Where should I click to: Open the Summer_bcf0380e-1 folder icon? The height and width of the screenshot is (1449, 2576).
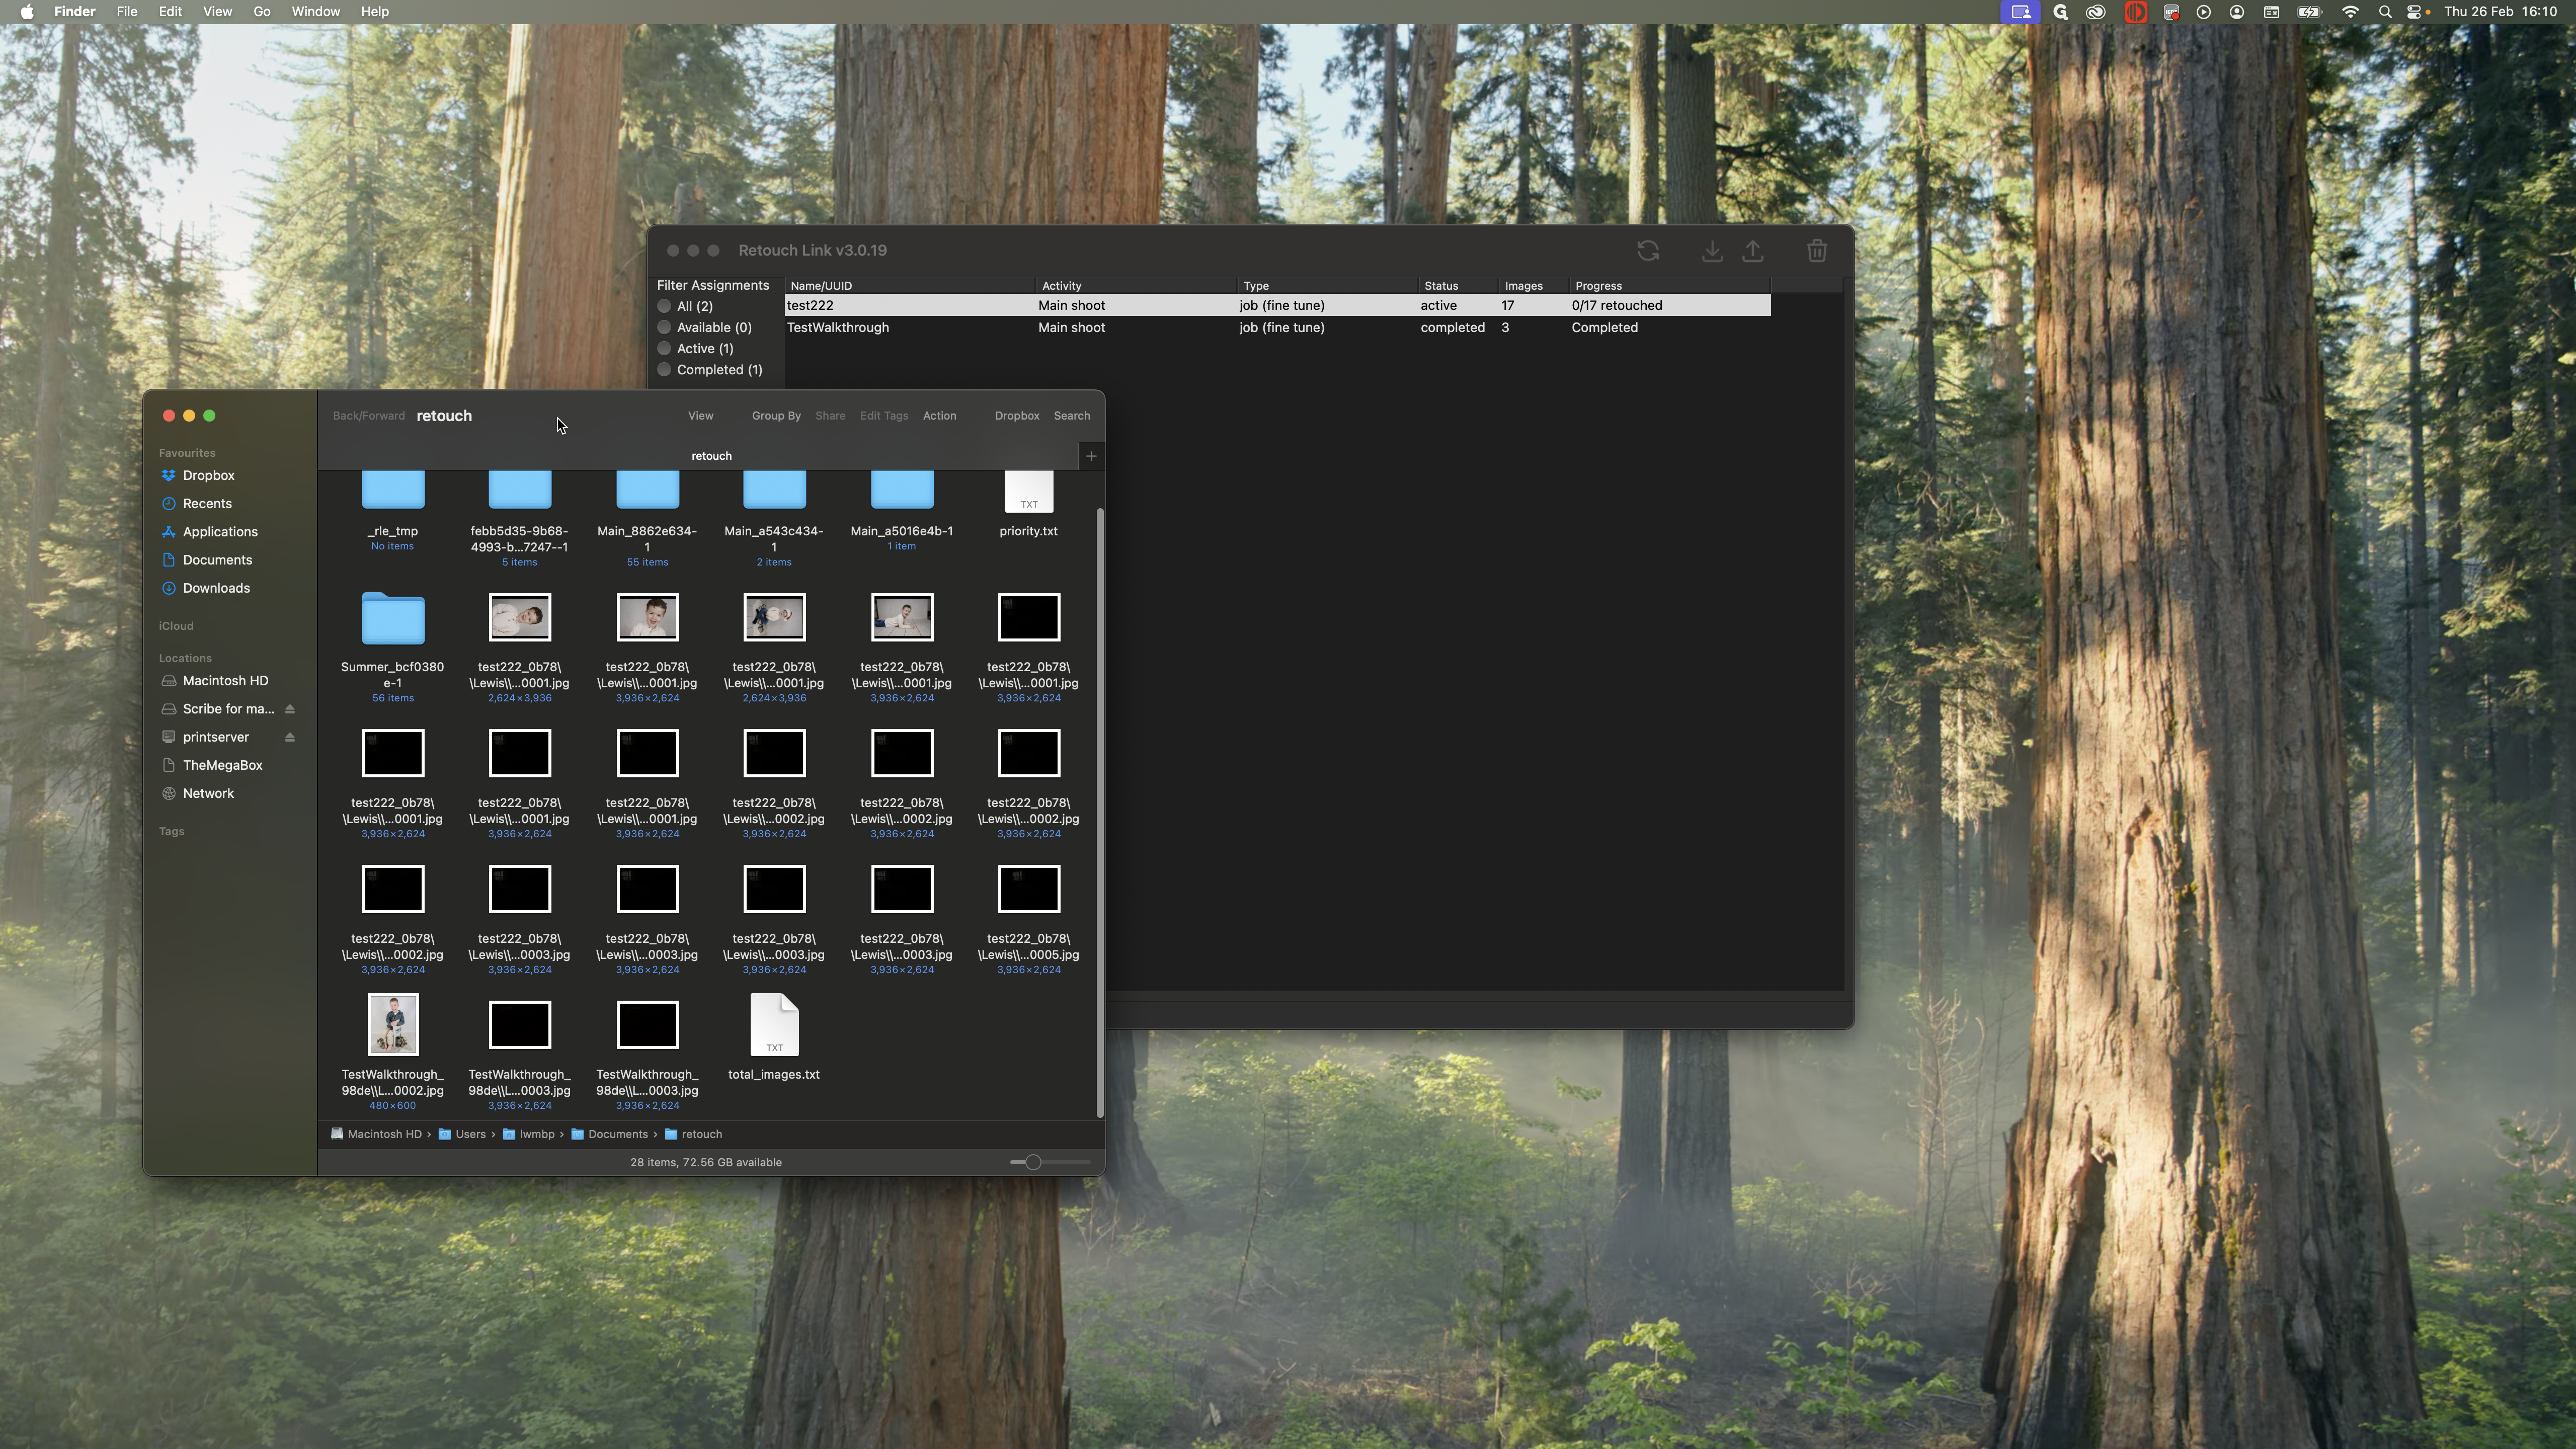tap(392, 619)
